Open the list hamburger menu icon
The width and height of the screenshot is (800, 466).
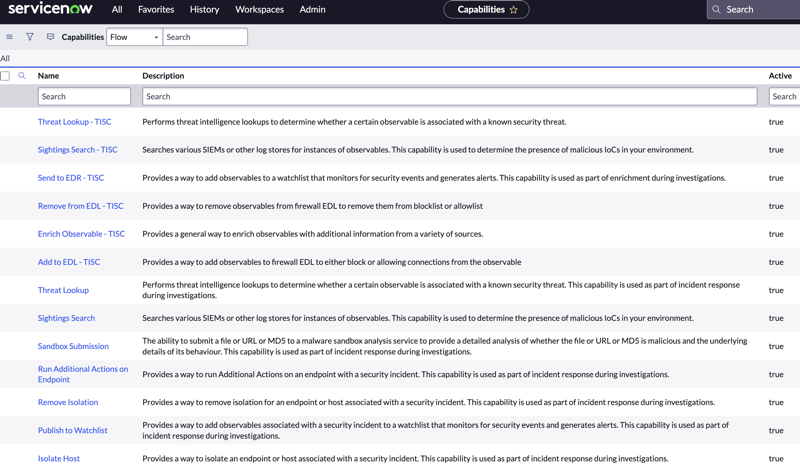(x=9, y=37)
